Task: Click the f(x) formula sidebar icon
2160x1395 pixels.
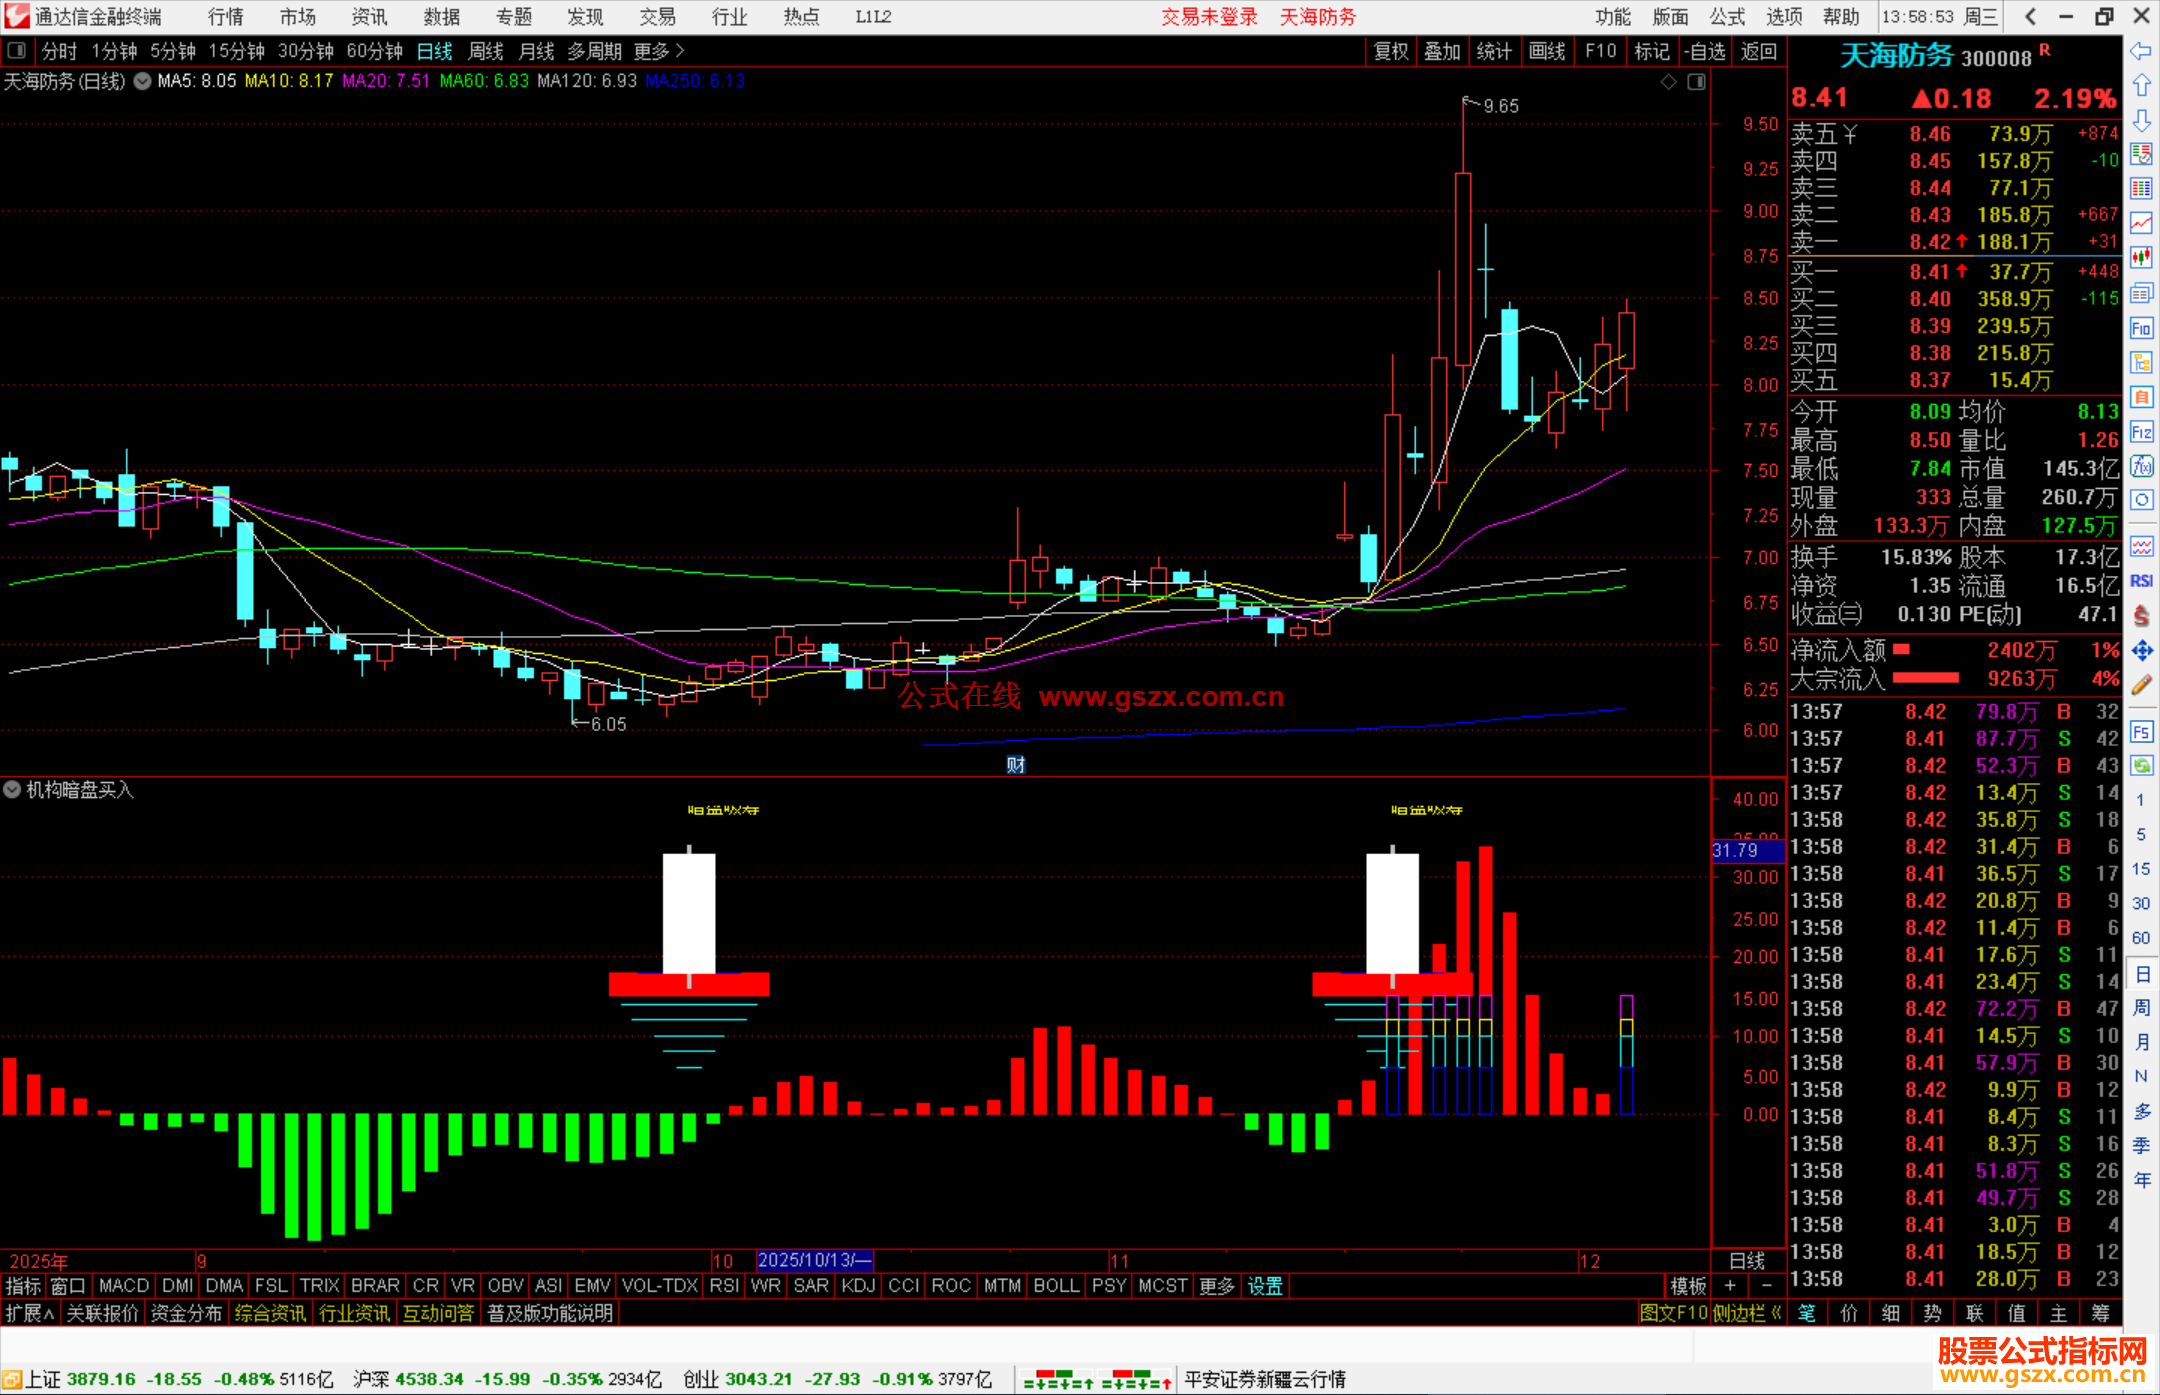Action: (2141, 466)
